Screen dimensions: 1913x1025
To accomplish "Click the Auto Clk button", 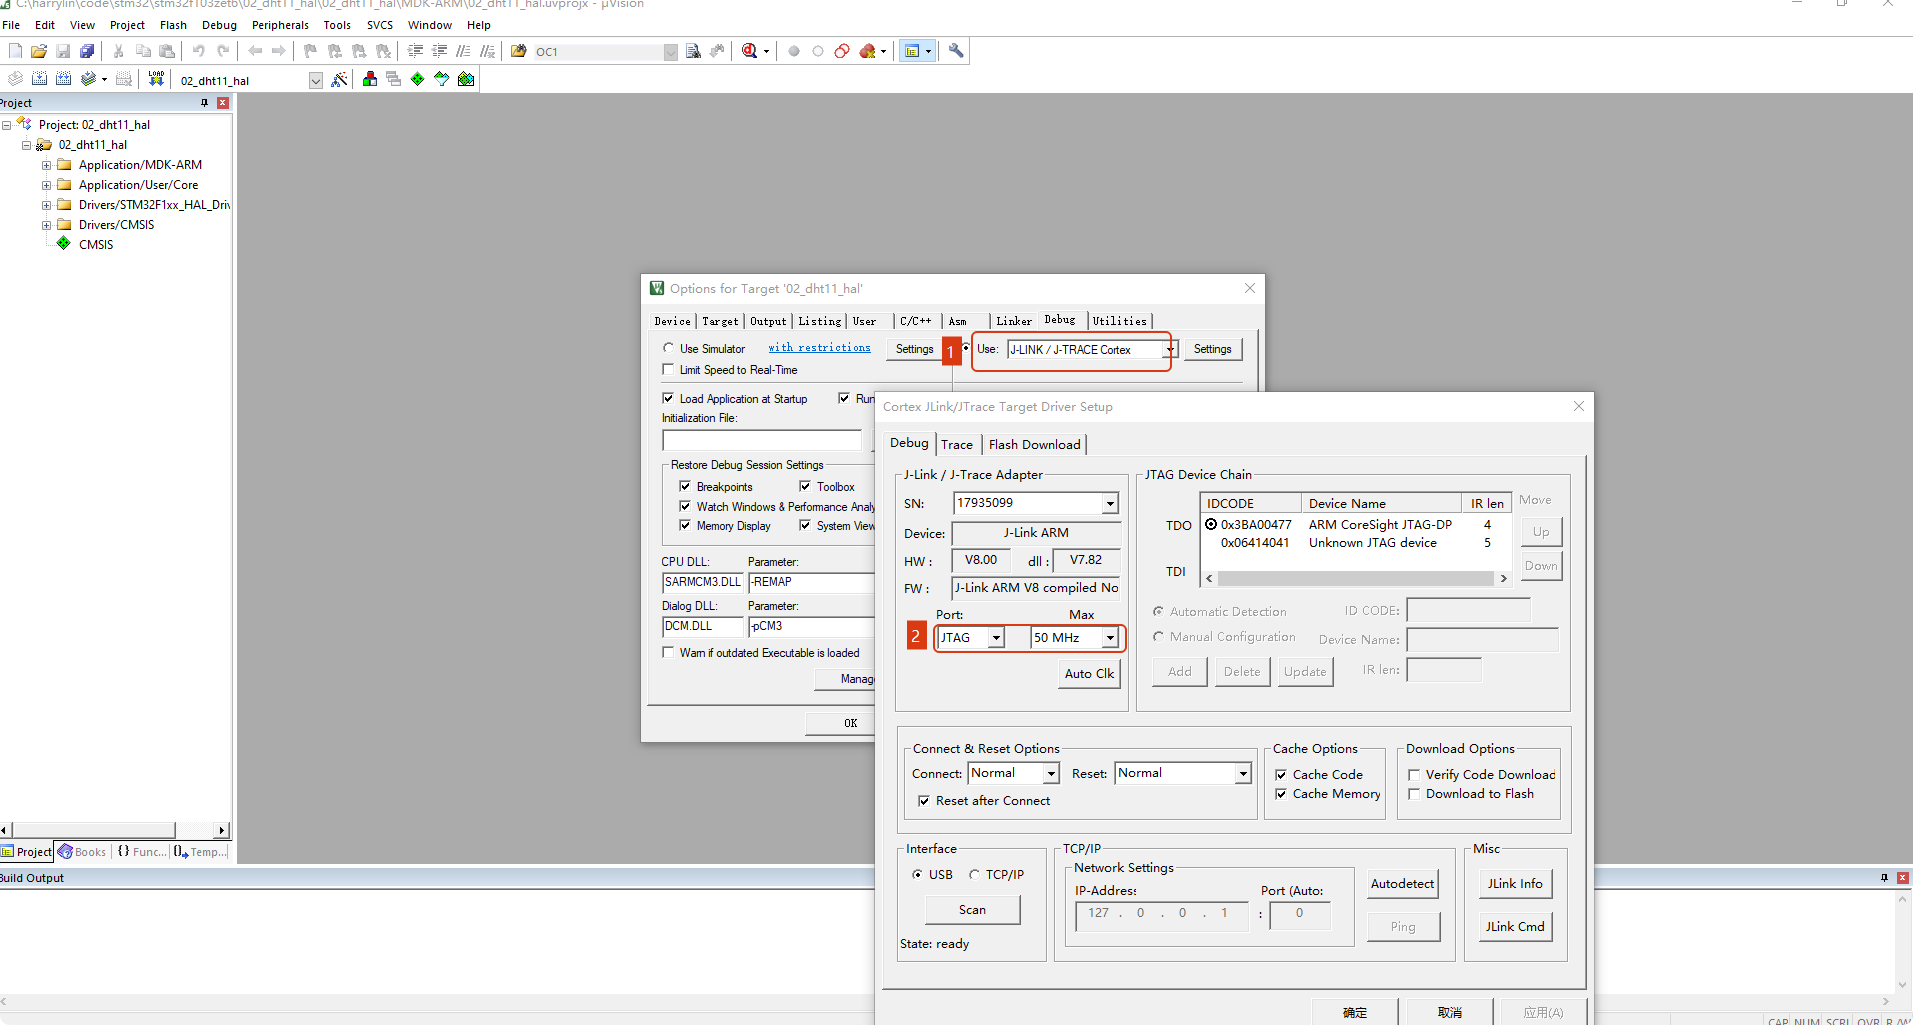I will click(1089, 674).
